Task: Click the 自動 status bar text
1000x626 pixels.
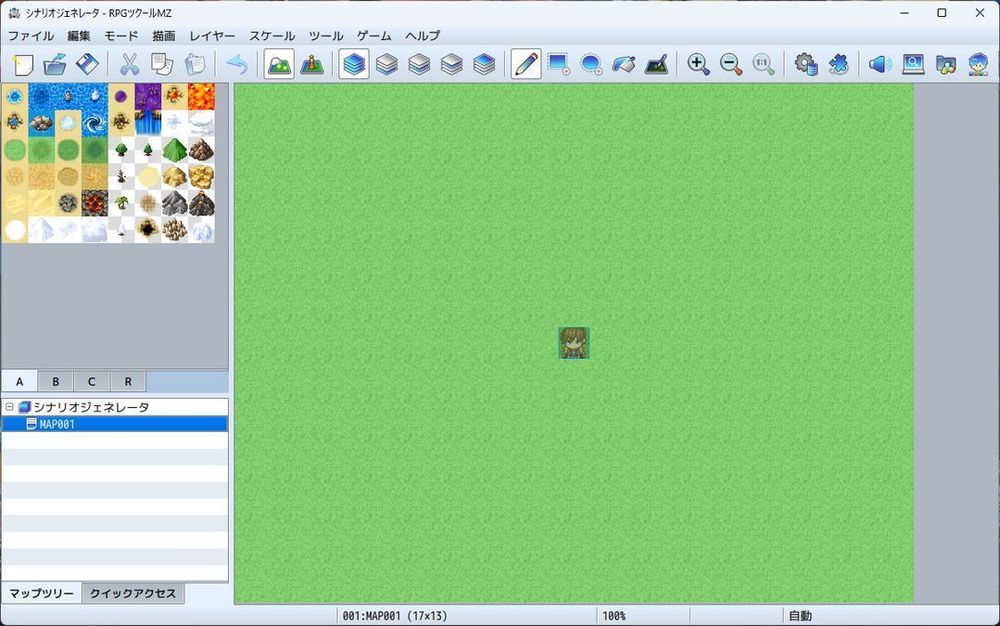Action: [800, 616]
